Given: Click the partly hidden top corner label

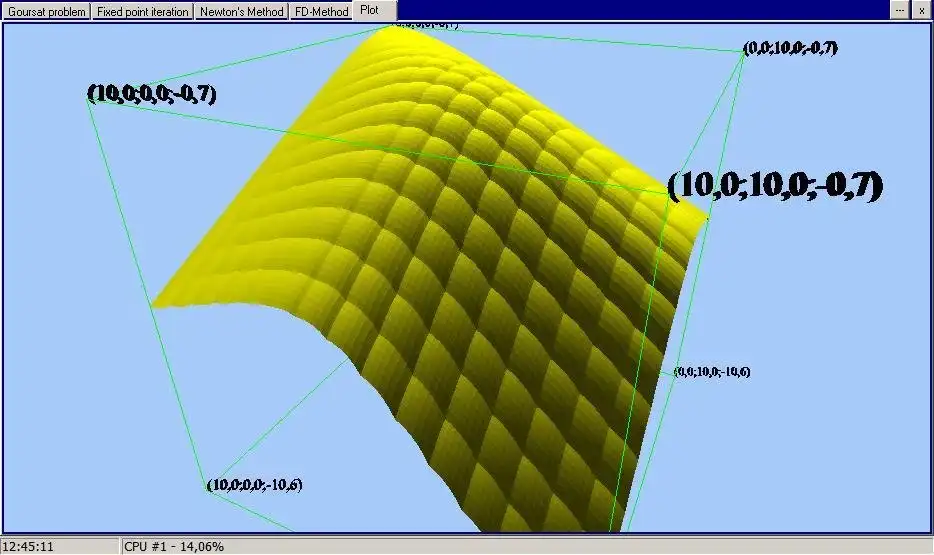Looking at the screenshot, I should coord(426,25).
